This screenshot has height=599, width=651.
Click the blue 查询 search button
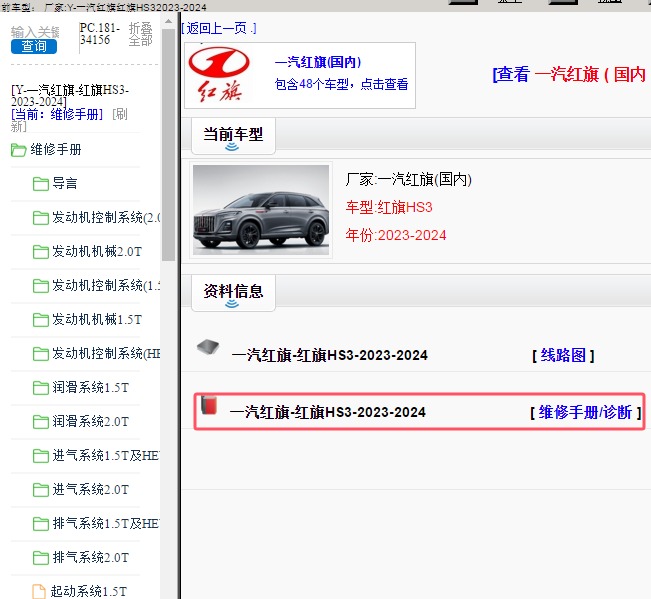[x=34, y=46]
